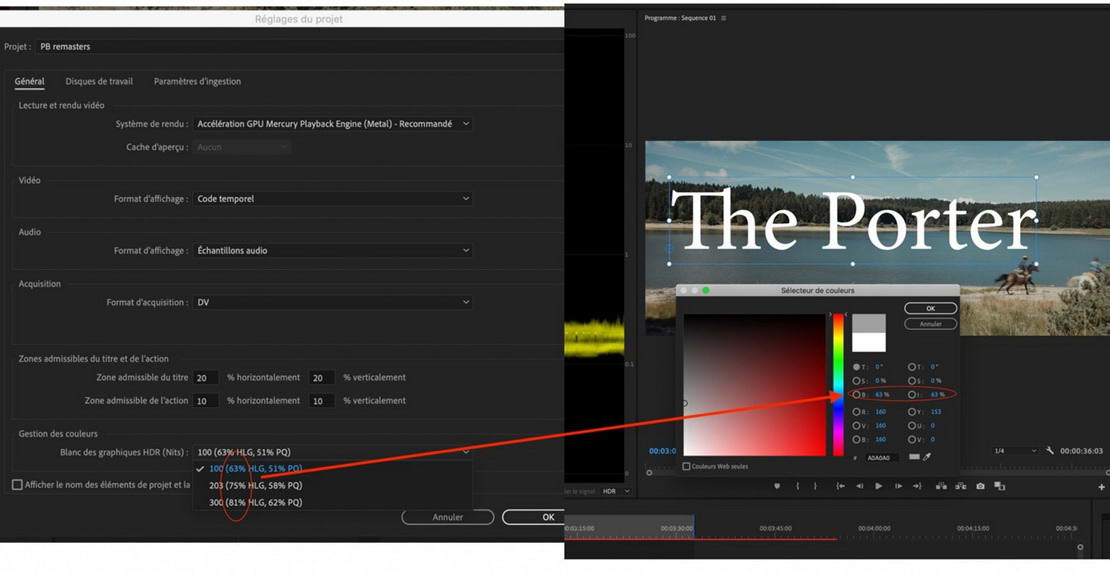
Task: Choose 100 (63% HLG, 51% PQ) option
Action: pos(333,469)
